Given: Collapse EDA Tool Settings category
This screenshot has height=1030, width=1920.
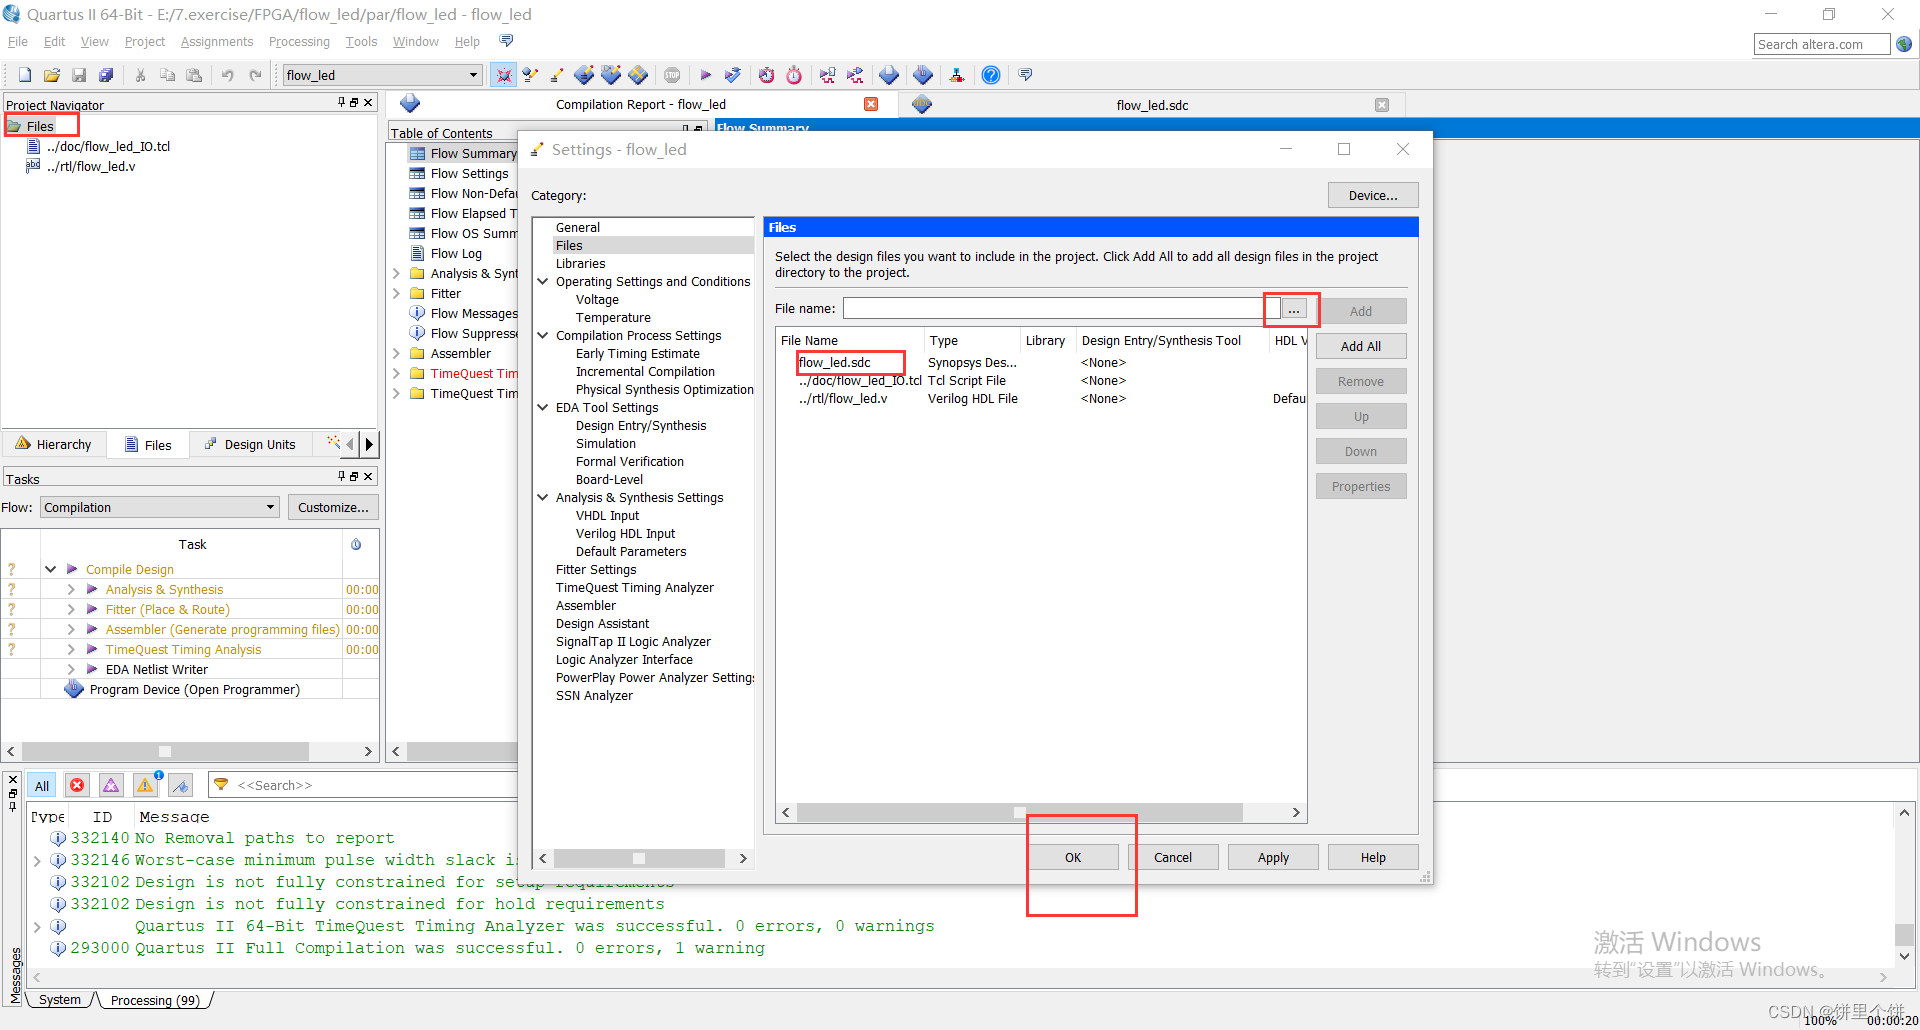Looking at the screenshot, I should (543, 407).
